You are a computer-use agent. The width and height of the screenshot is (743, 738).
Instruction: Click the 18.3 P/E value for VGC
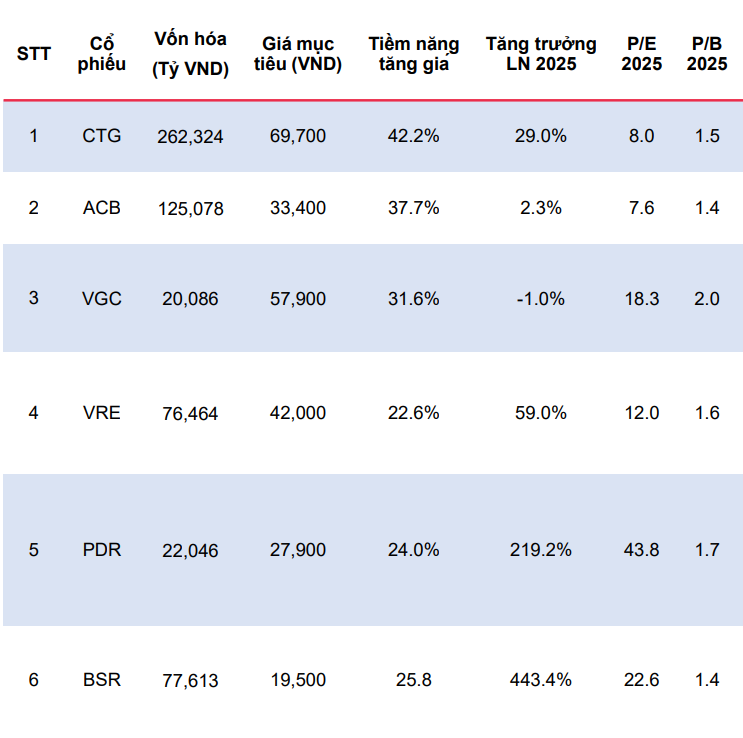click(x=642, y=299)
